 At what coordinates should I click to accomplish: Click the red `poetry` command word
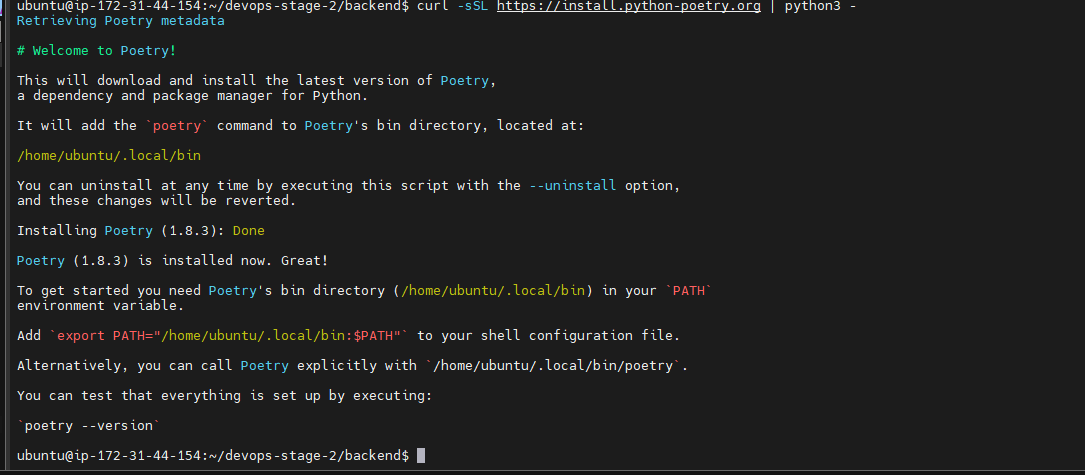pyautogui.click(x=176, y=126)
